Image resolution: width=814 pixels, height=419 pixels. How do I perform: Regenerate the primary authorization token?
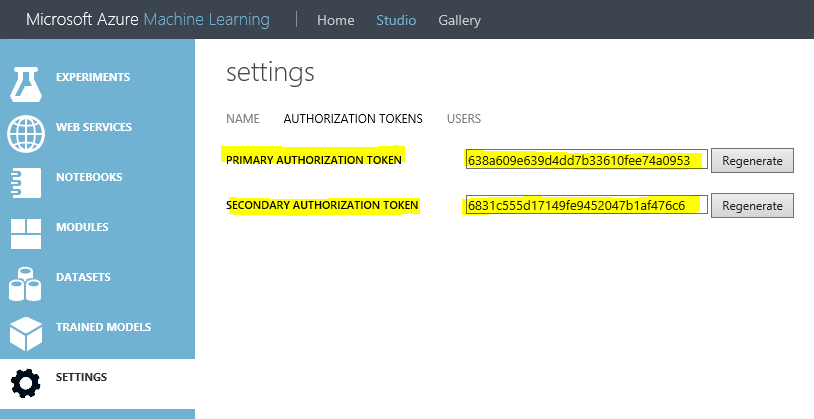[x=752, y=160]
